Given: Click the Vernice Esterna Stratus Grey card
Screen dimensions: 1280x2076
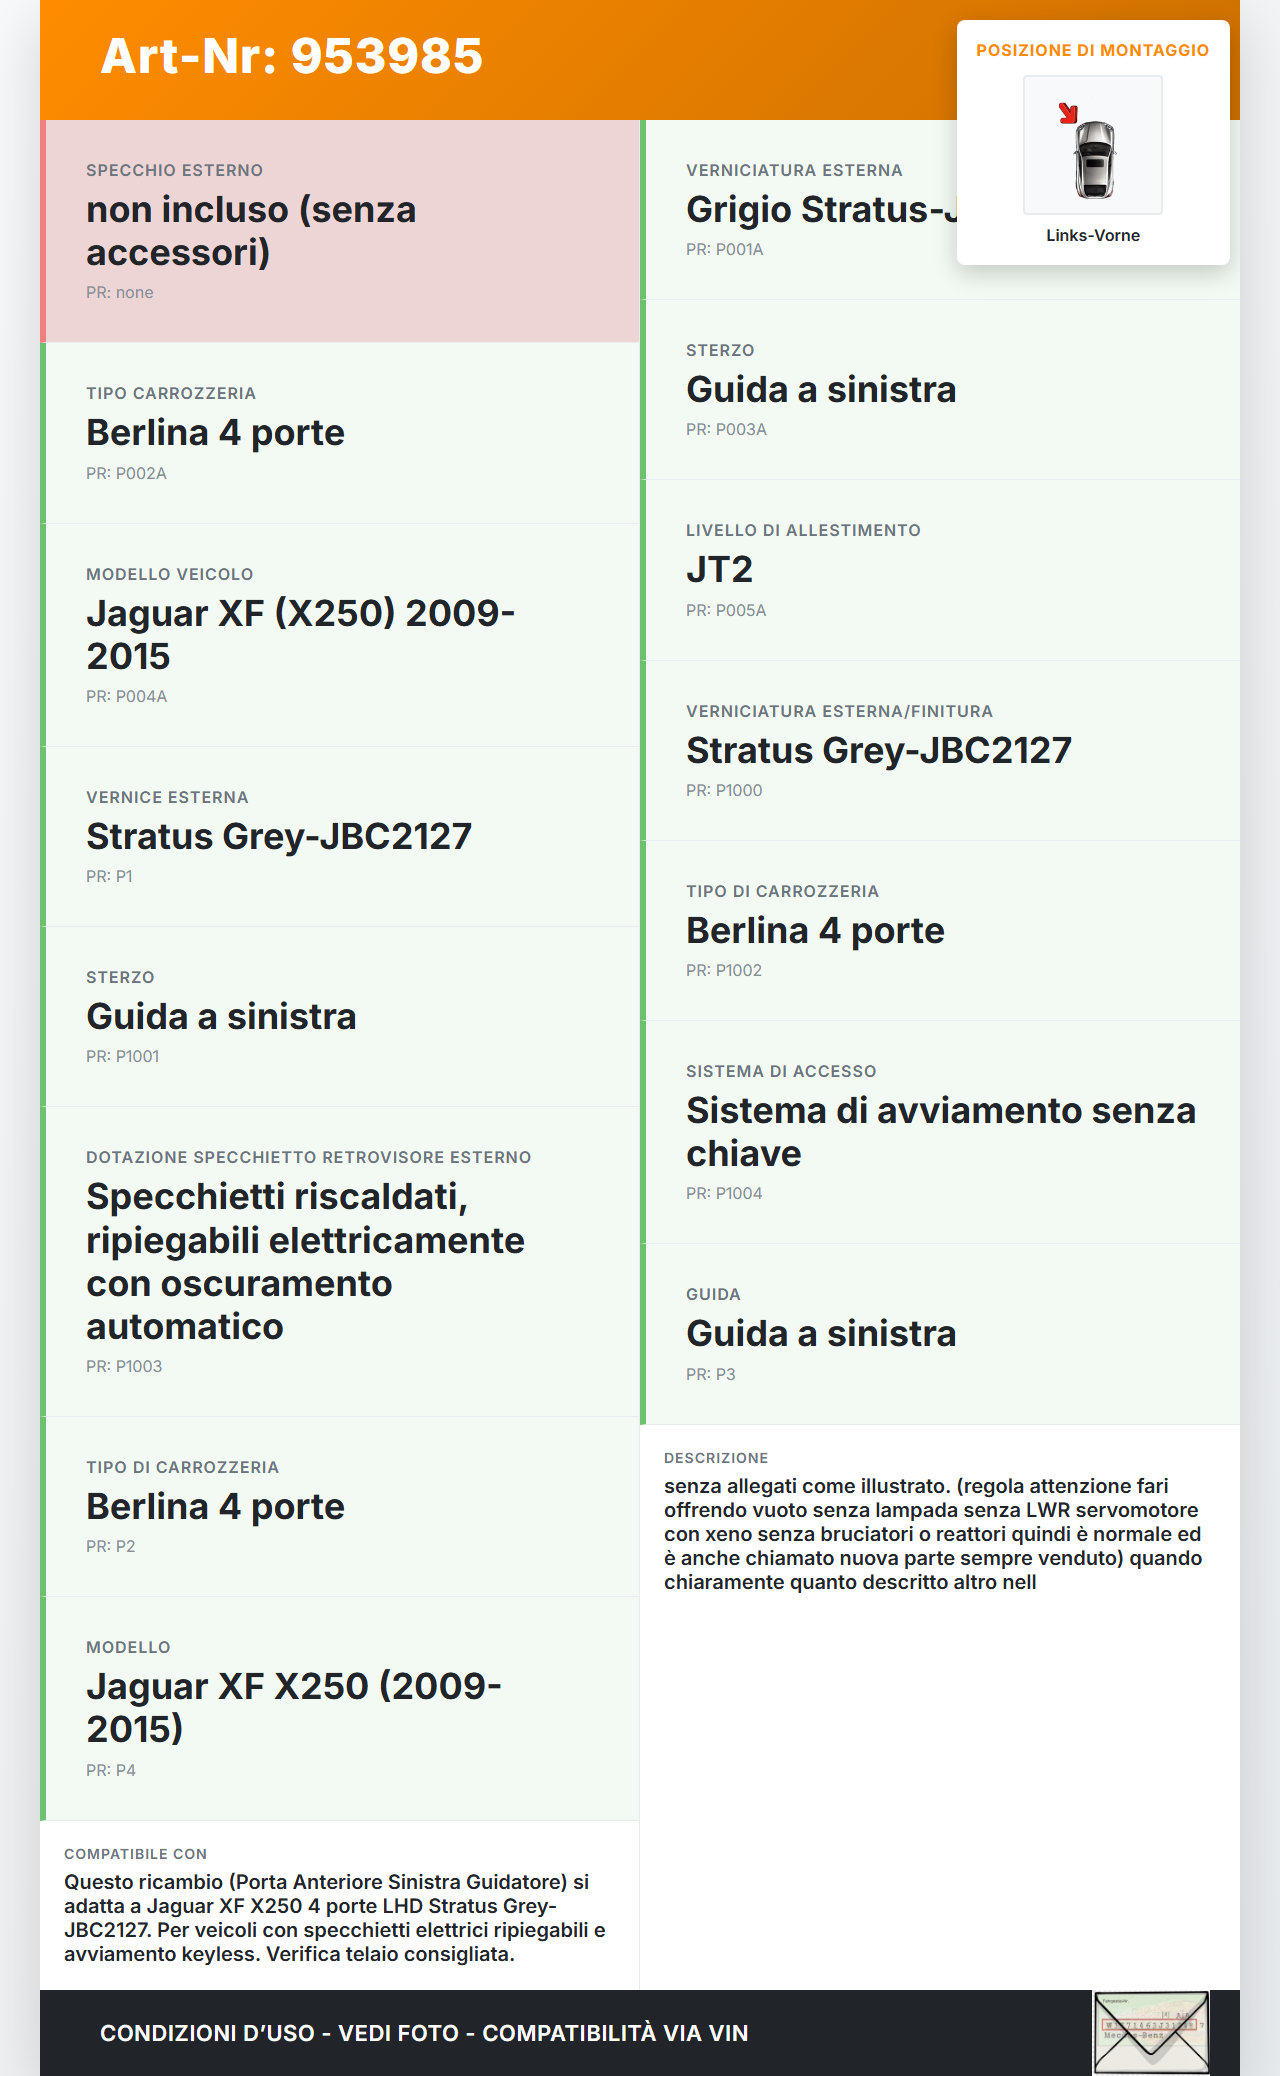Looking at the screenshot, I should coord(340,837).
